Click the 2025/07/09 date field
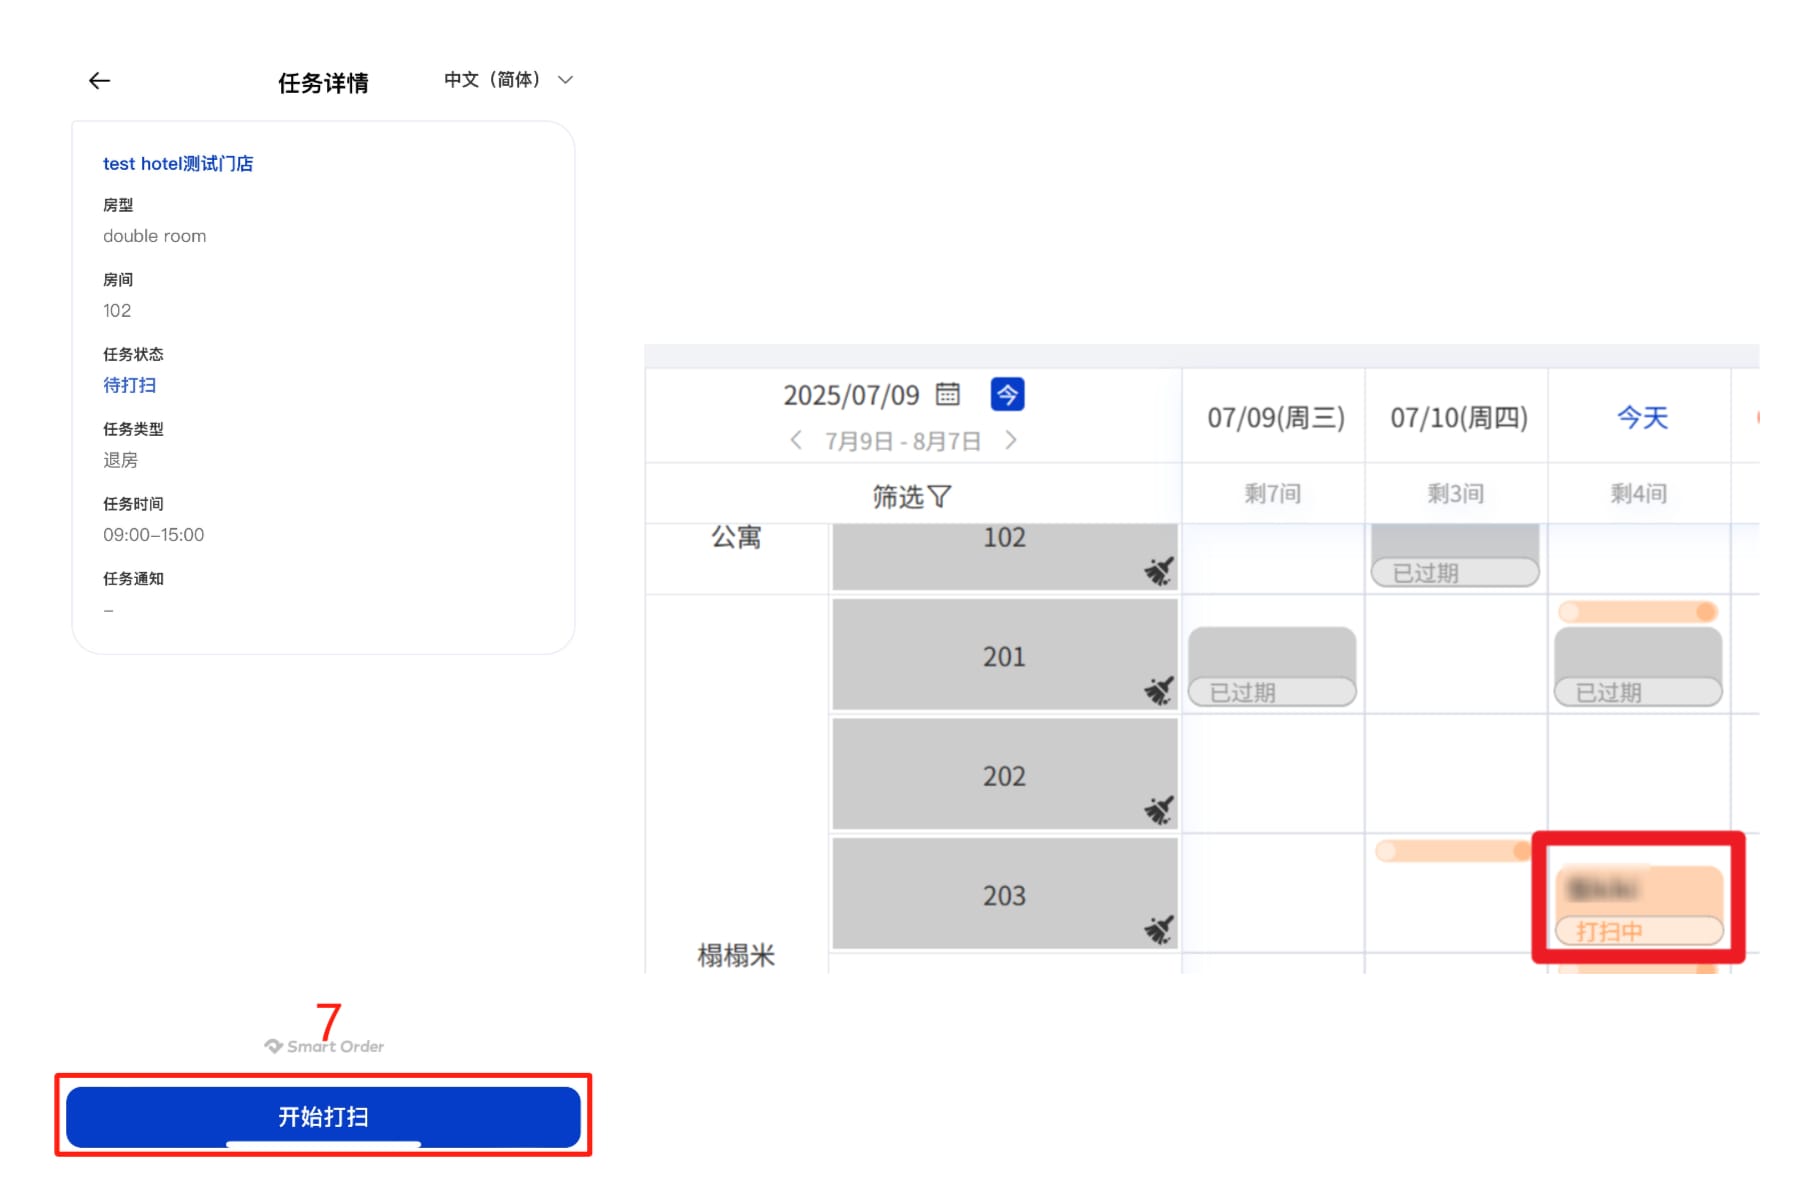 [851, 396]
